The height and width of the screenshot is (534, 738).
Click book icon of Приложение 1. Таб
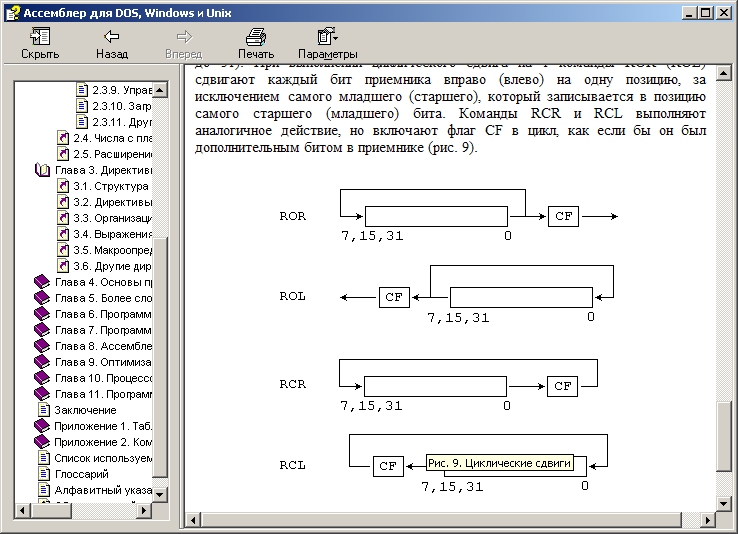click(42, 426)
